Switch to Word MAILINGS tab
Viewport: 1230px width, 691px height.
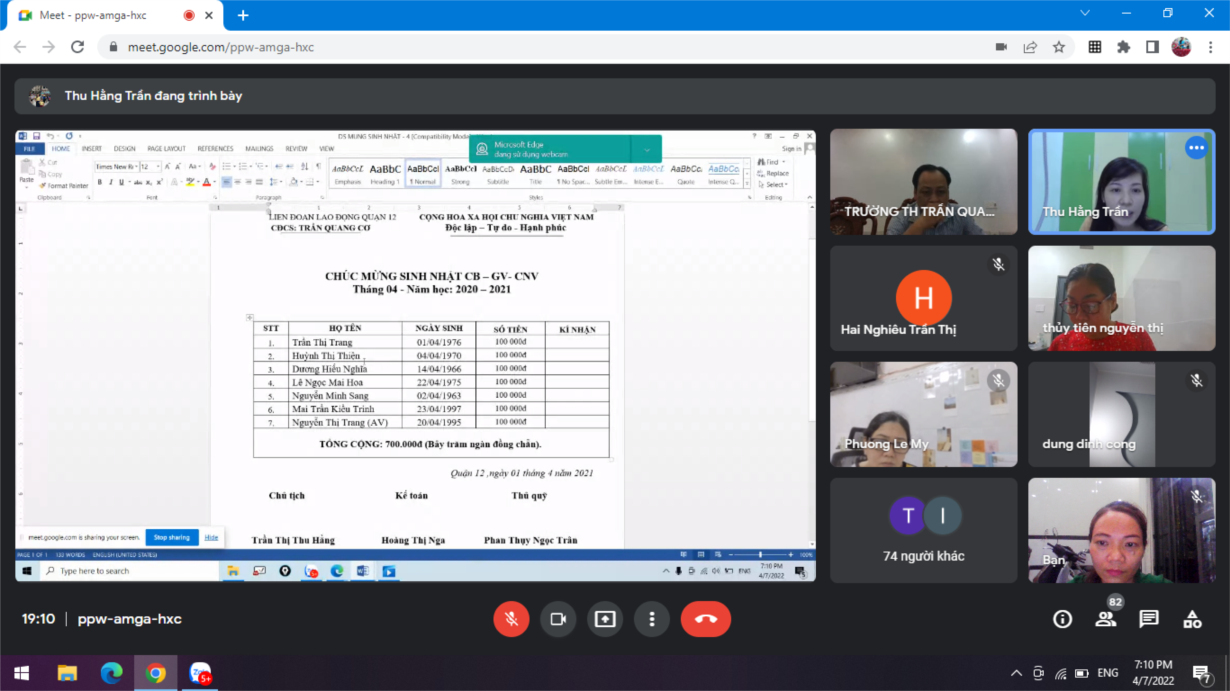[x=259, y=149]
